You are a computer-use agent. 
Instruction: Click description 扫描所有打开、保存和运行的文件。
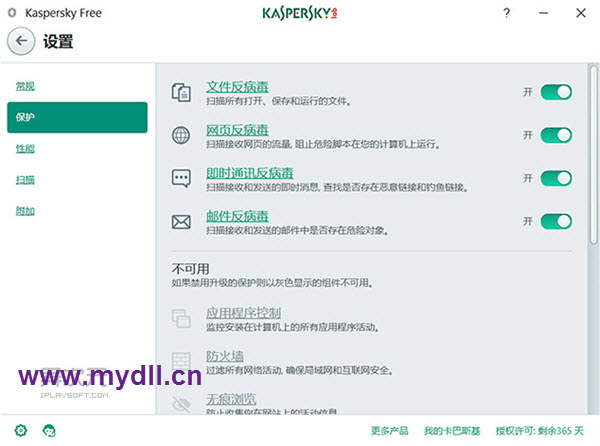279,101
